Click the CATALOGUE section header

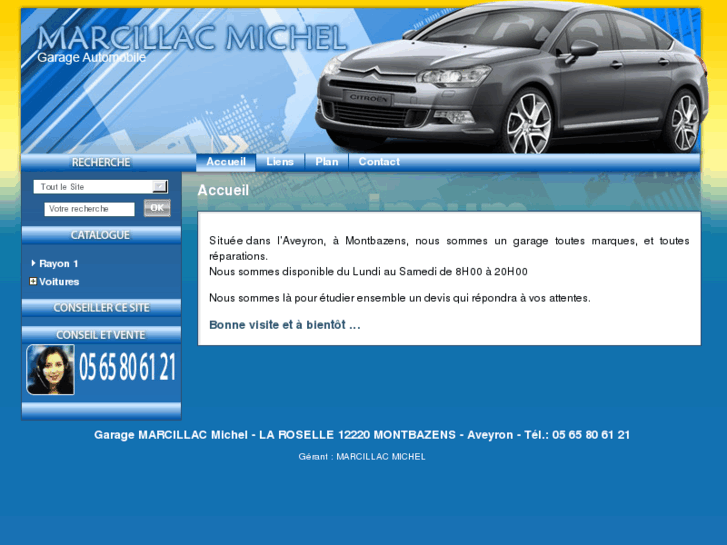click(x=101, y=235)
